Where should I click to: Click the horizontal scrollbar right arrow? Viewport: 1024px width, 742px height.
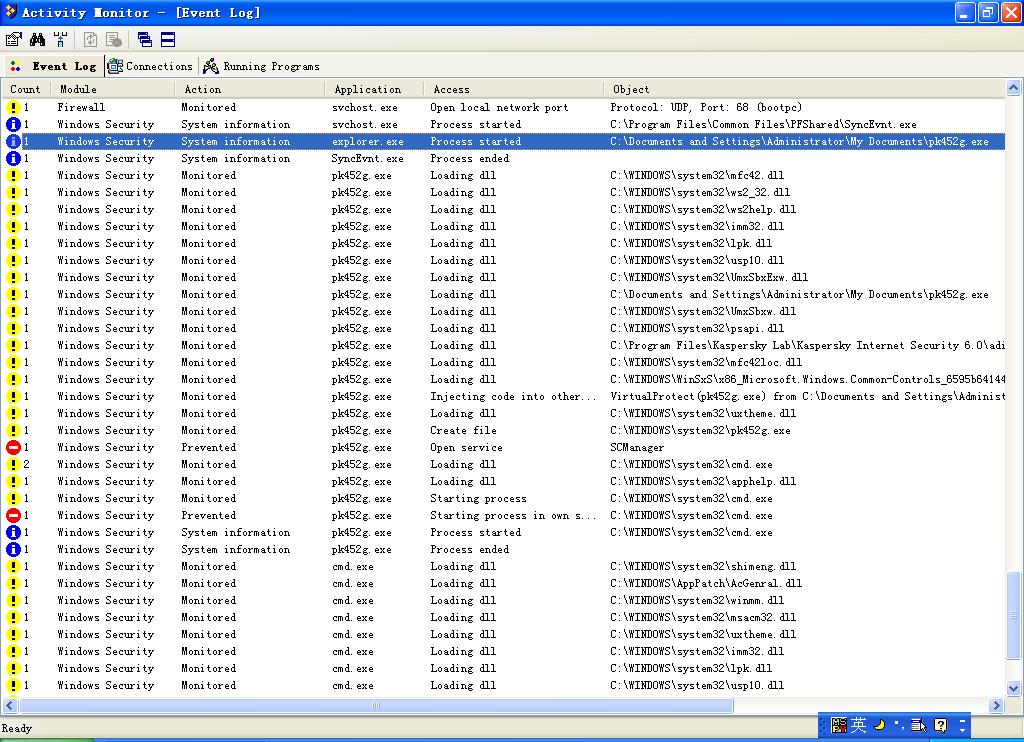click(x=995, y=705)
